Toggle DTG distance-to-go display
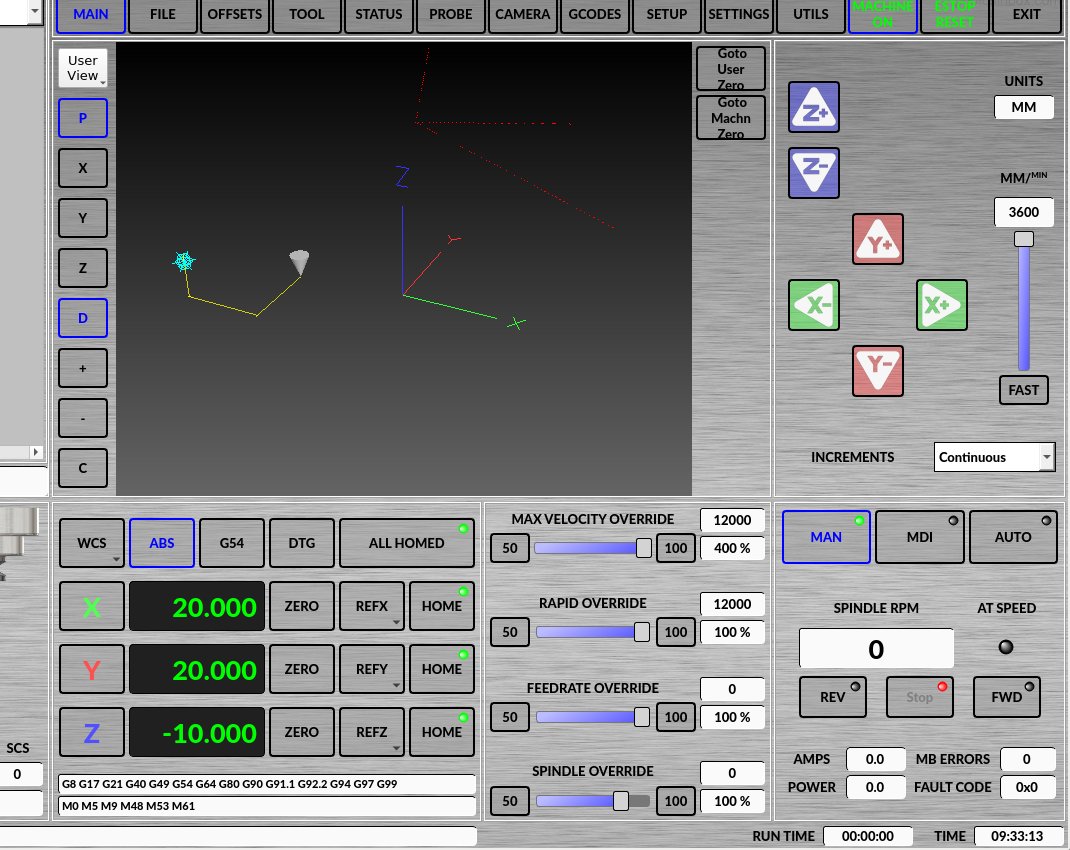1070x850 pixels. (x=302, y=543)
